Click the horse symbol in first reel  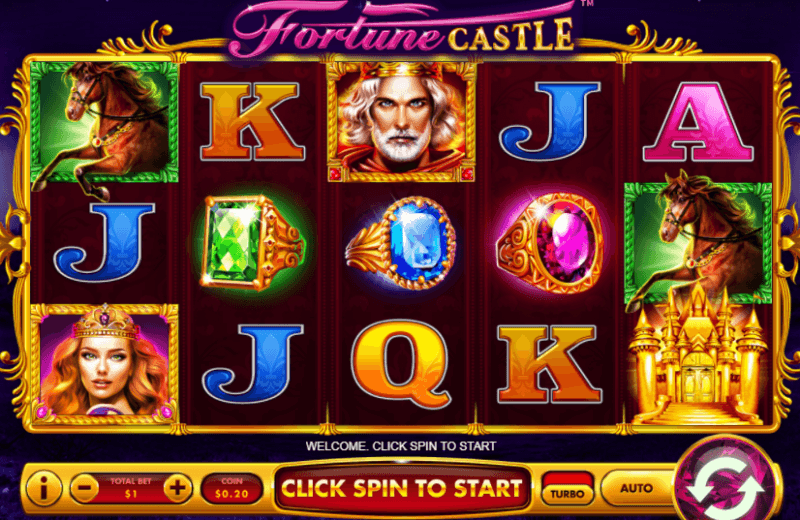pyautogui.click(x=105, y=128)
